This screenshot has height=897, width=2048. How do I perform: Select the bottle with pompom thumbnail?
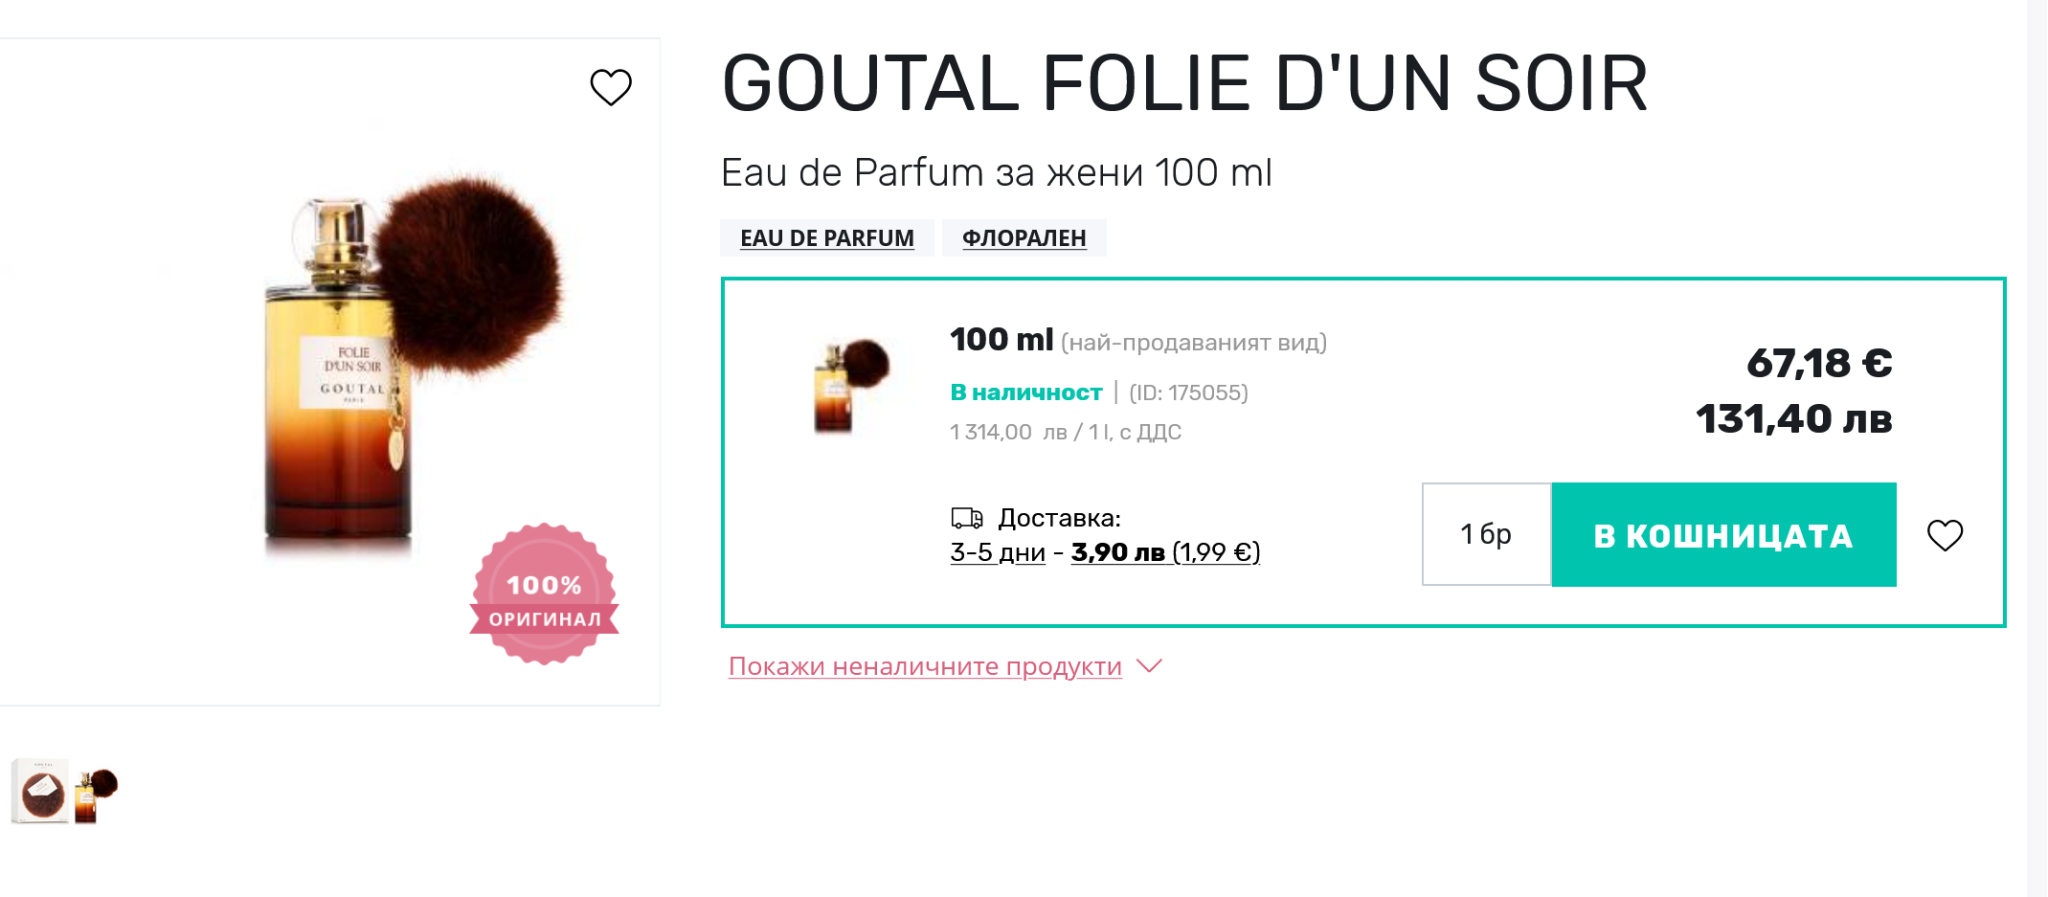96,793
